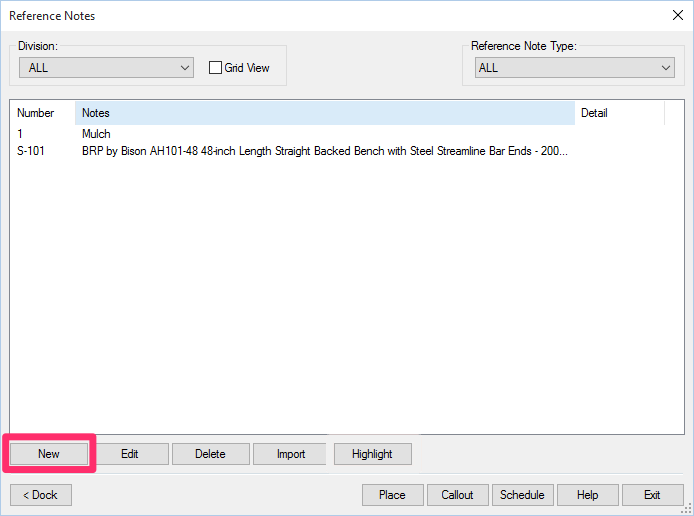
Task: Dock the dialog with < Dock
Action: pyautogui.click(x=41, y=495)
